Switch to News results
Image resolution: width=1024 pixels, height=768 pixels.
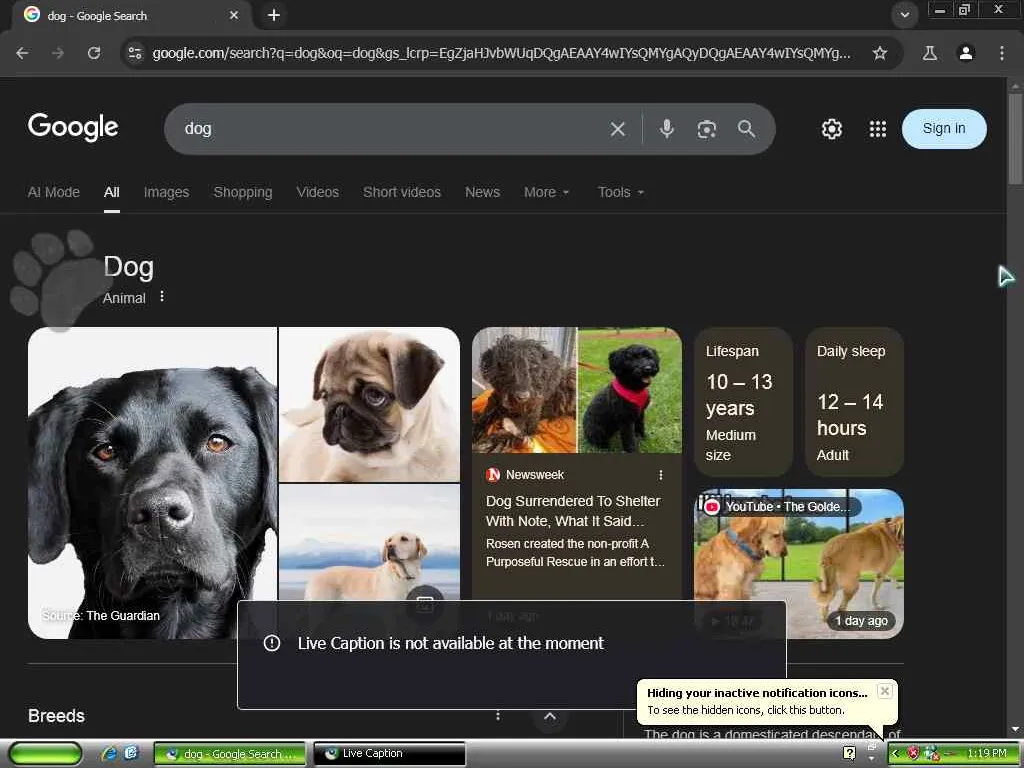[x=482, y=192]
